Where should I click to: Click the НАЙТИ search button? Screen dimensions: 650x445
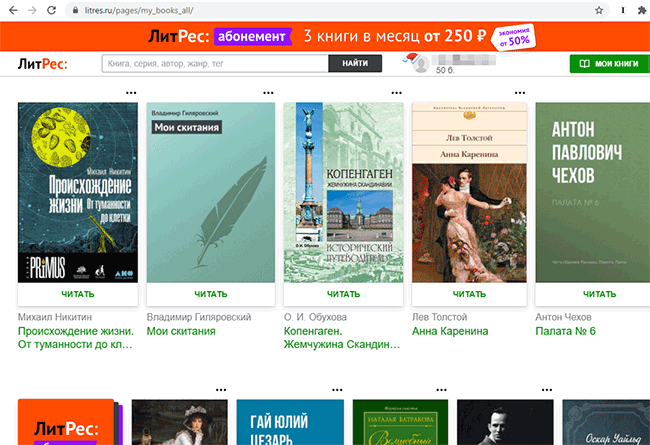click(355, 63)
